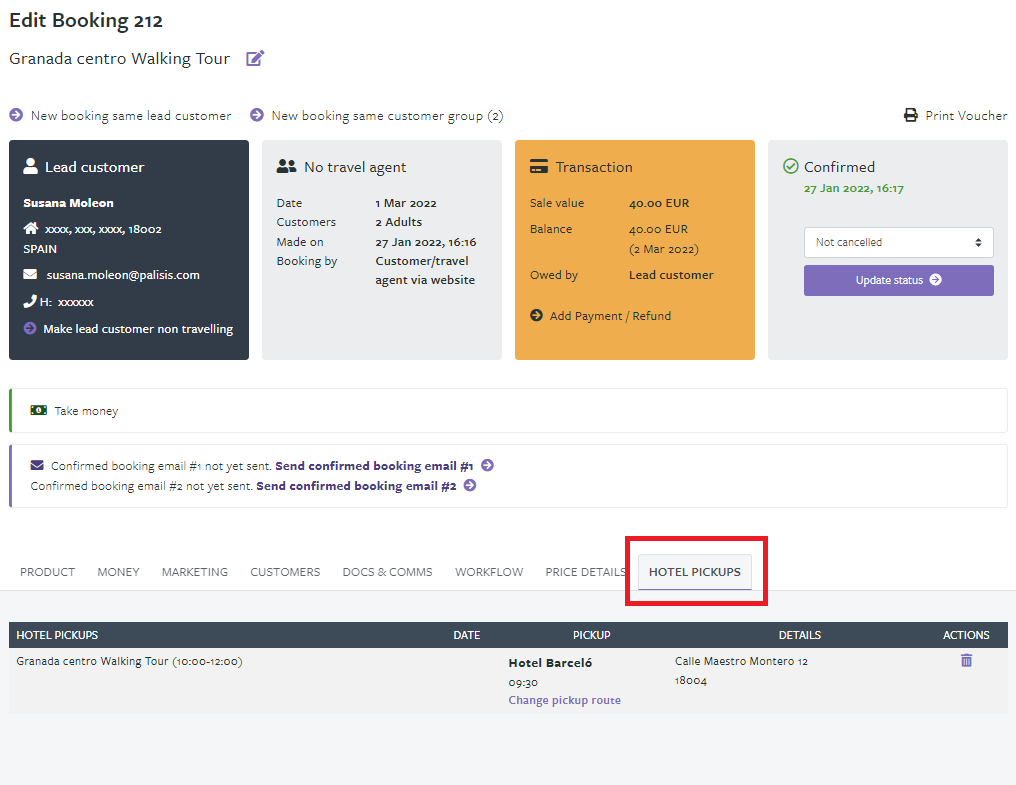Click the 27 Jan 2022, 16:17 confirmed timestamp
This screenshot has width=1016, height=785.
[x=853, y=189]
